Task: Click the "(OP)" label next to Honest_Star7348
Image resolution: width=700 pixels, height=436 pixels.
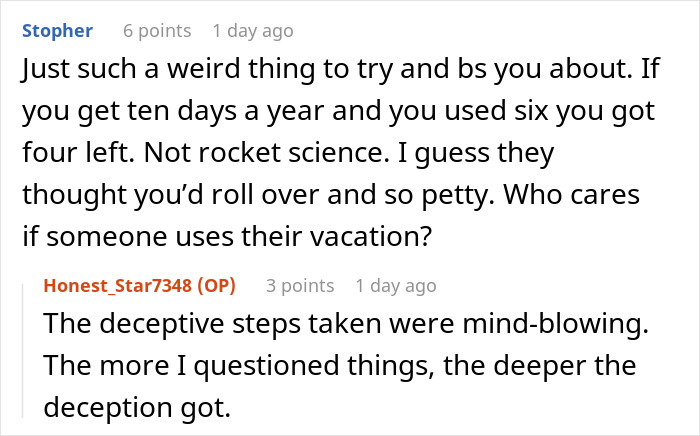Action: click(x=214, y=285)
